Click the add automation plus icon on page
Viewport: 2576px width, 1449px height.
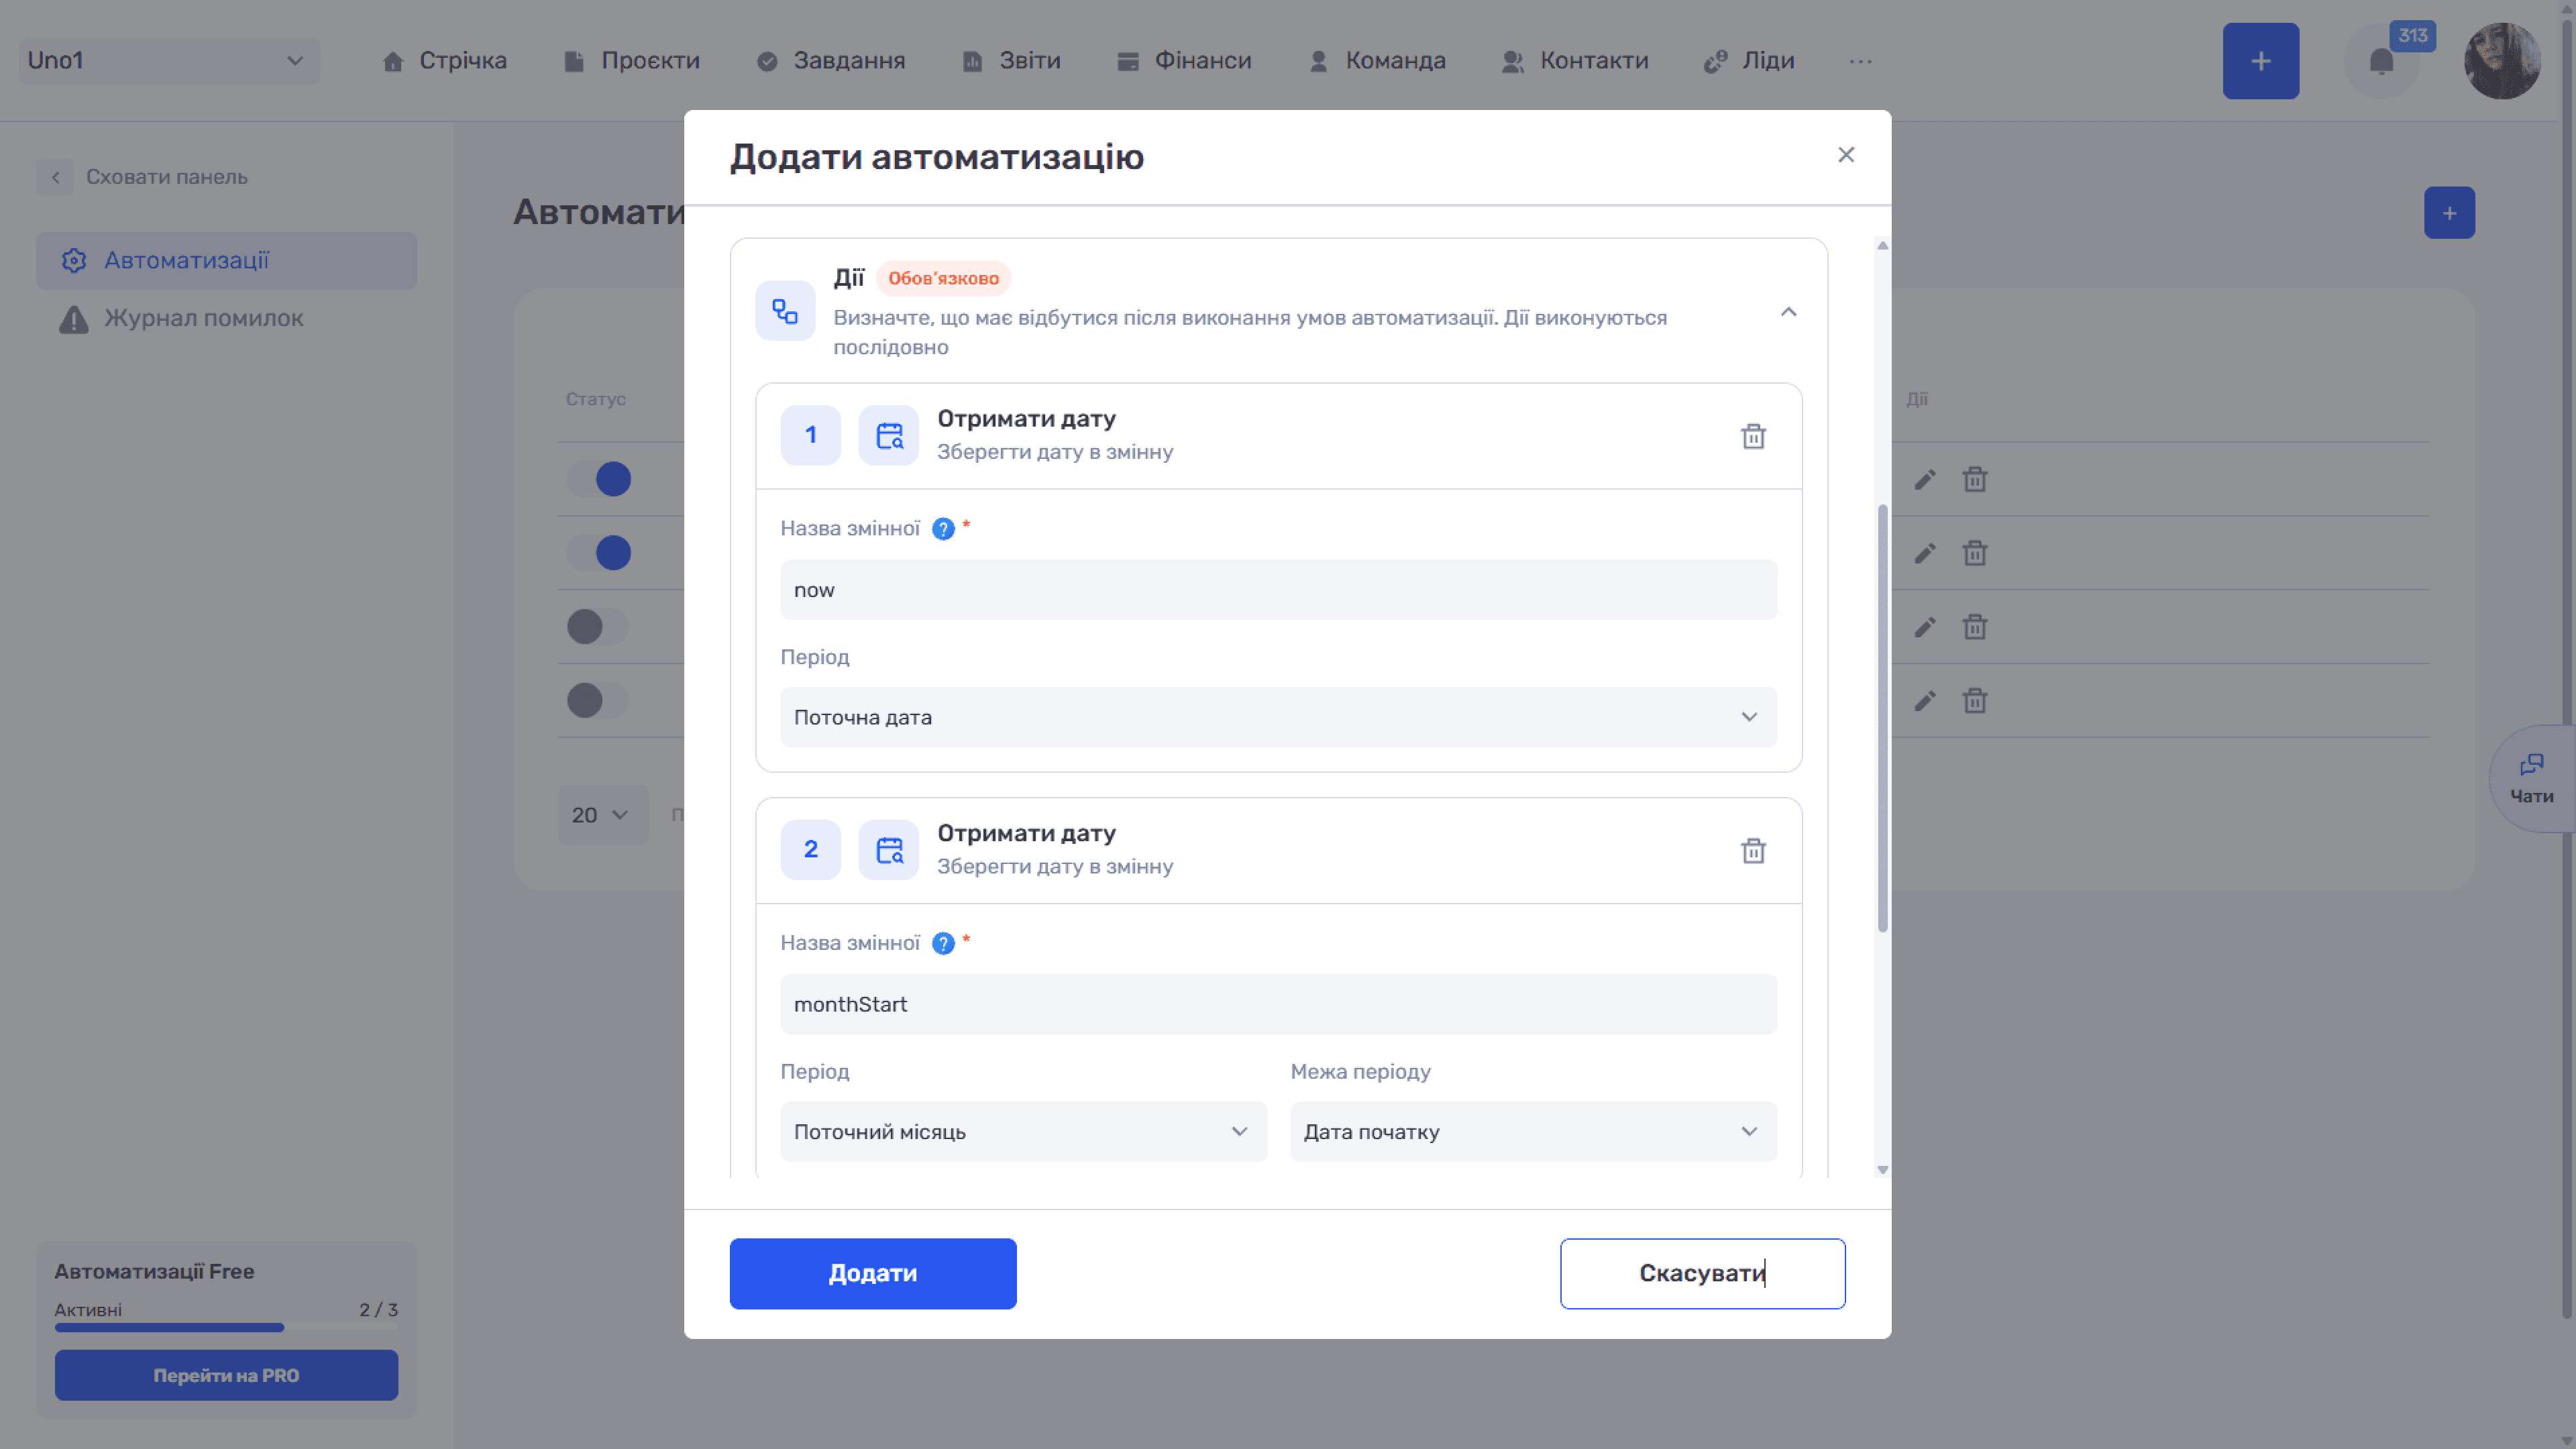coord(2449,213)
